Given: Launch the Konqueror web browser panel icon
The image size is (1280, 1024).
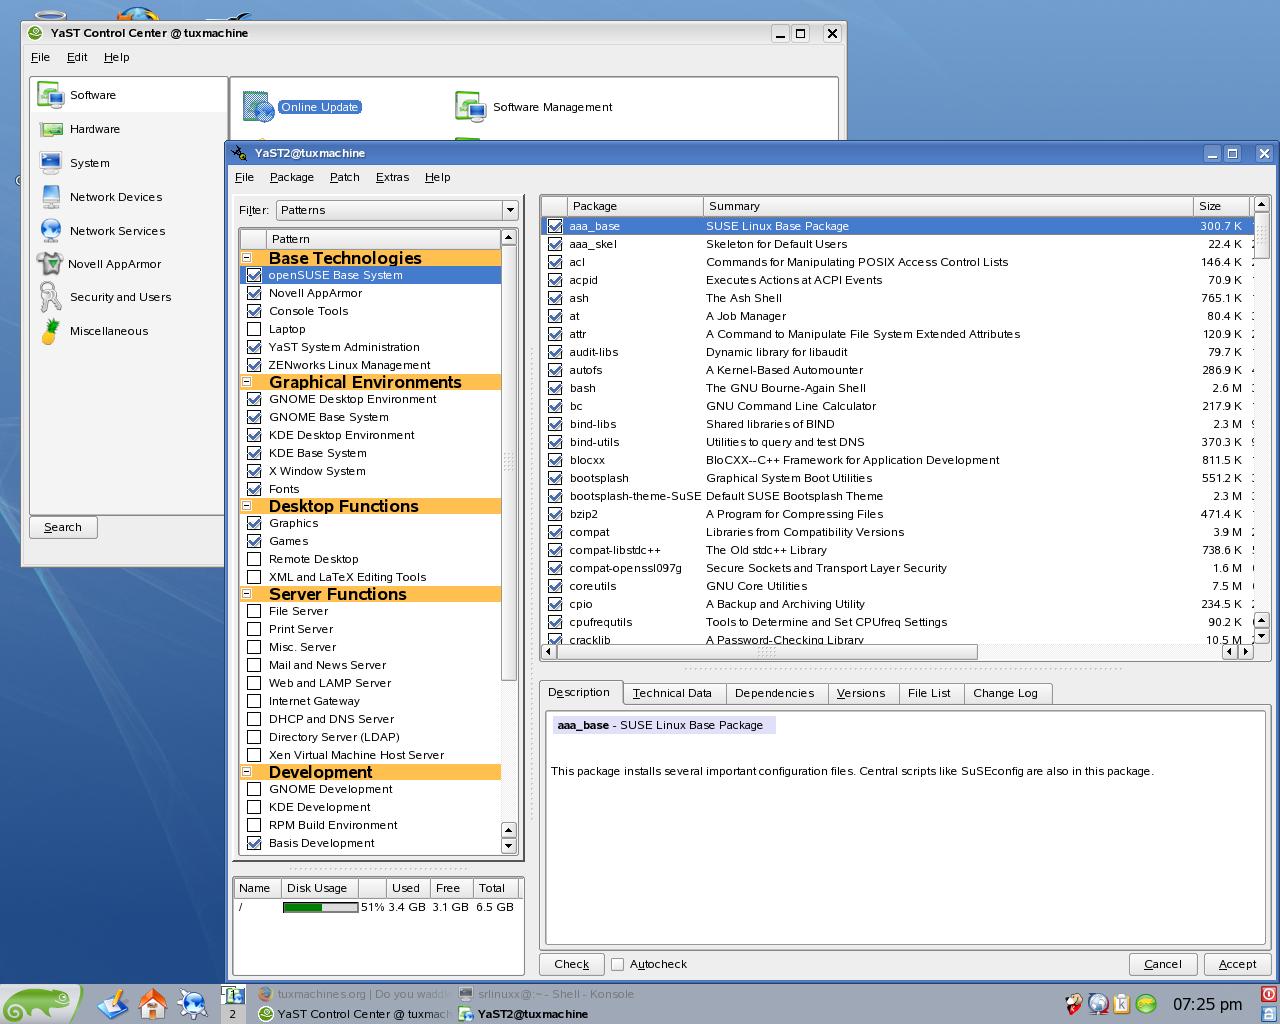Looking at the screenshot, I should [192, 1003].
